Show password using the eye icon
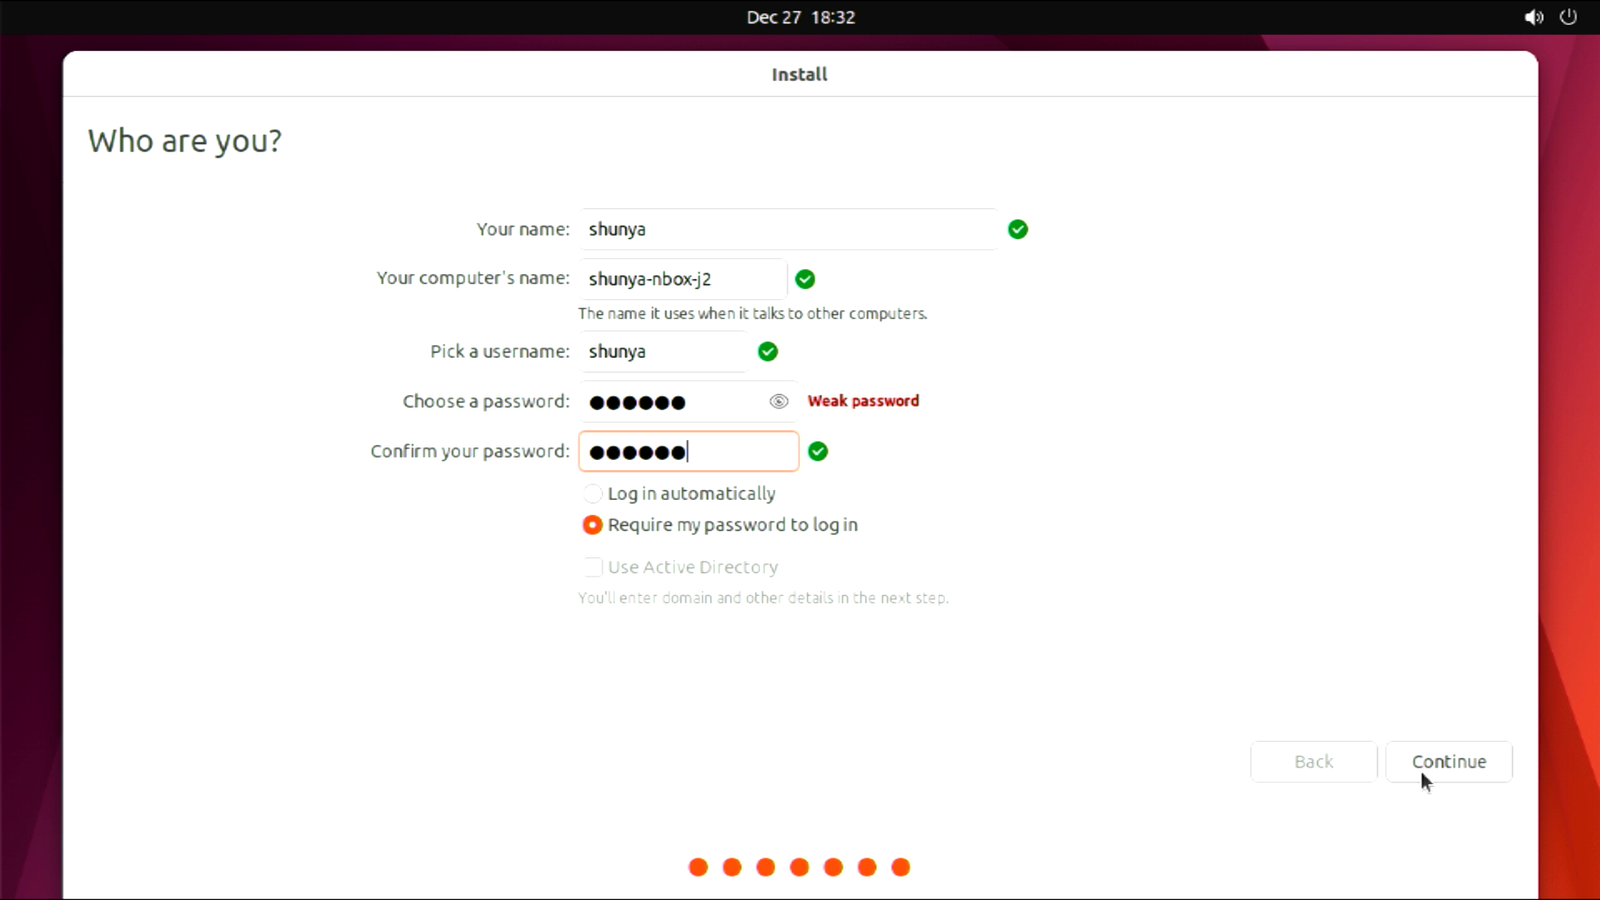Viewport: 1600px width, 900px height. click(779, 402)
